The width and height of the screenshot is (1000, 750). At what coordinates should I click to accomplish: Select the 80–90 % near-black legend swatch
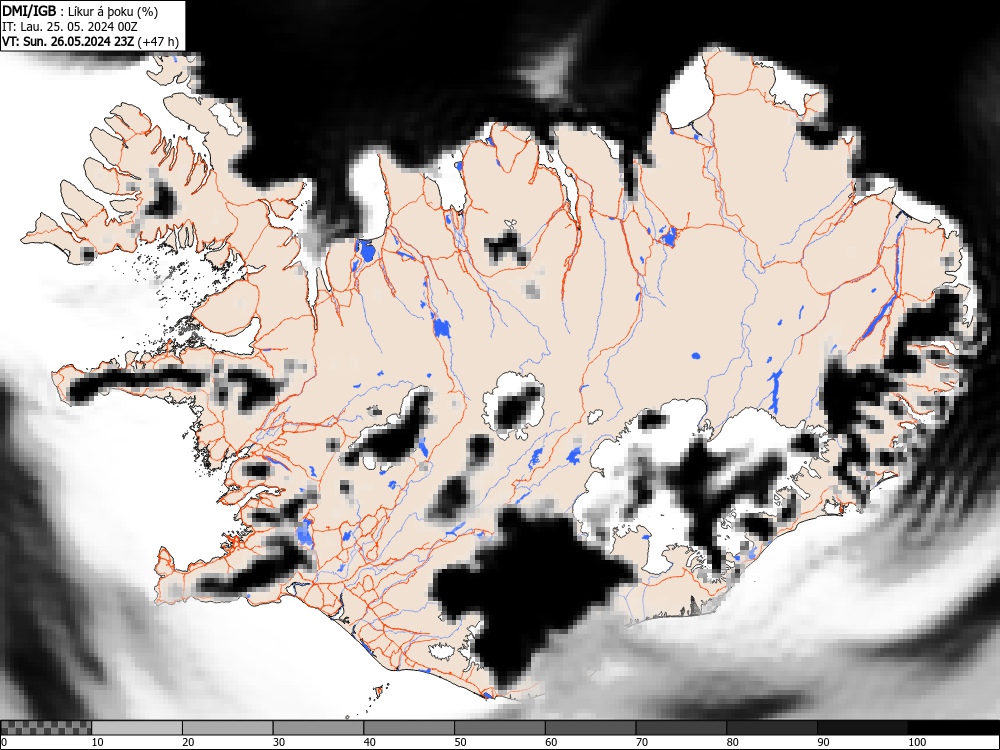(x=771, y=728)
